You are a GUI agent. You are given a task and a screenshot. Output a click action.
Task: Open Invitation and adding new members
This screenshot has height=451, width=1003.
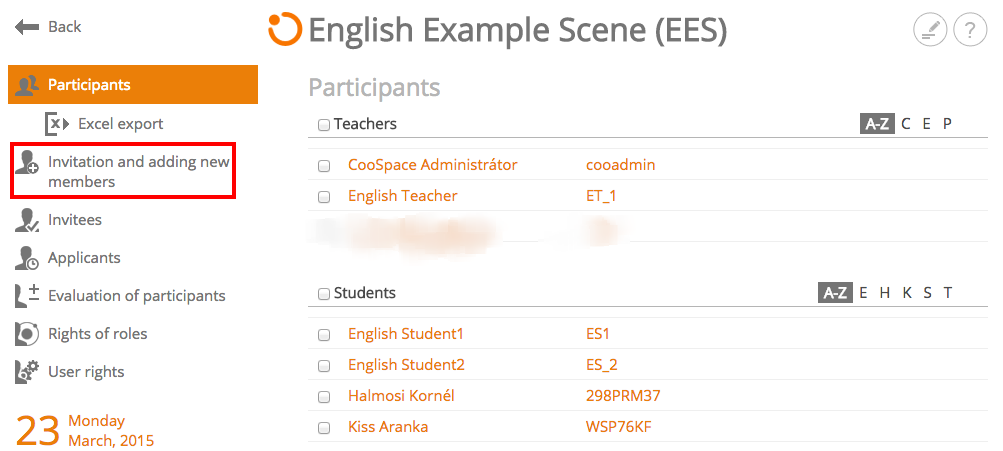123,171
